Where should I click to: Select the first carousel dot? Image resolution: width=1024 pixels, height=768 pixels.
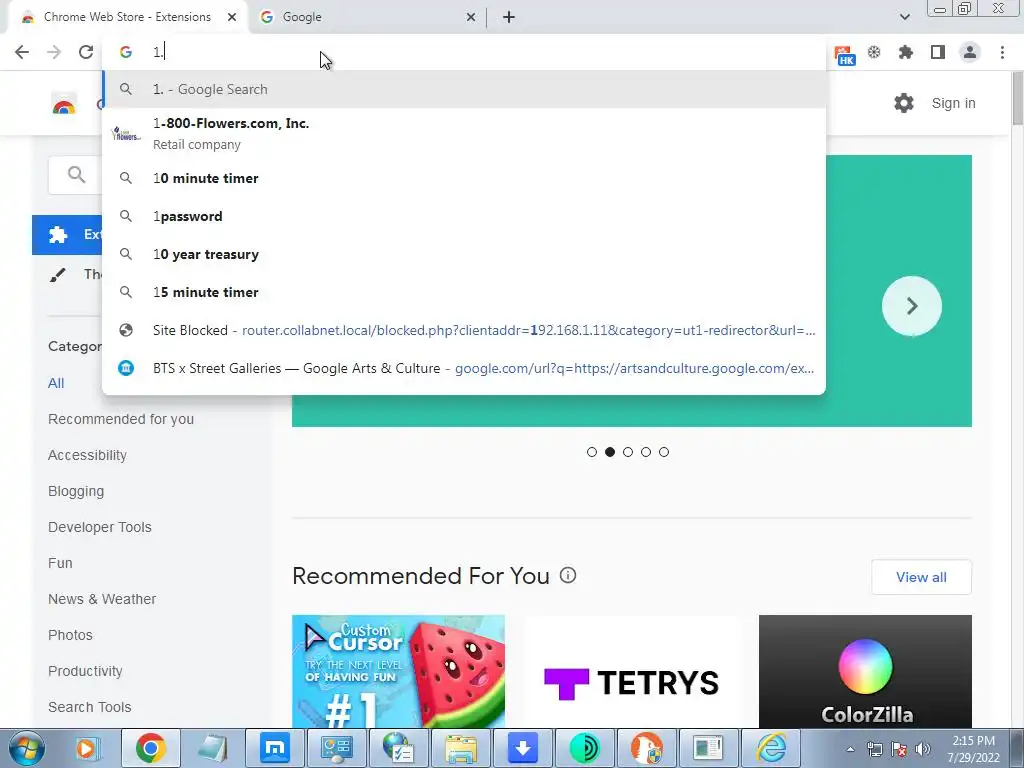point(592,452)
